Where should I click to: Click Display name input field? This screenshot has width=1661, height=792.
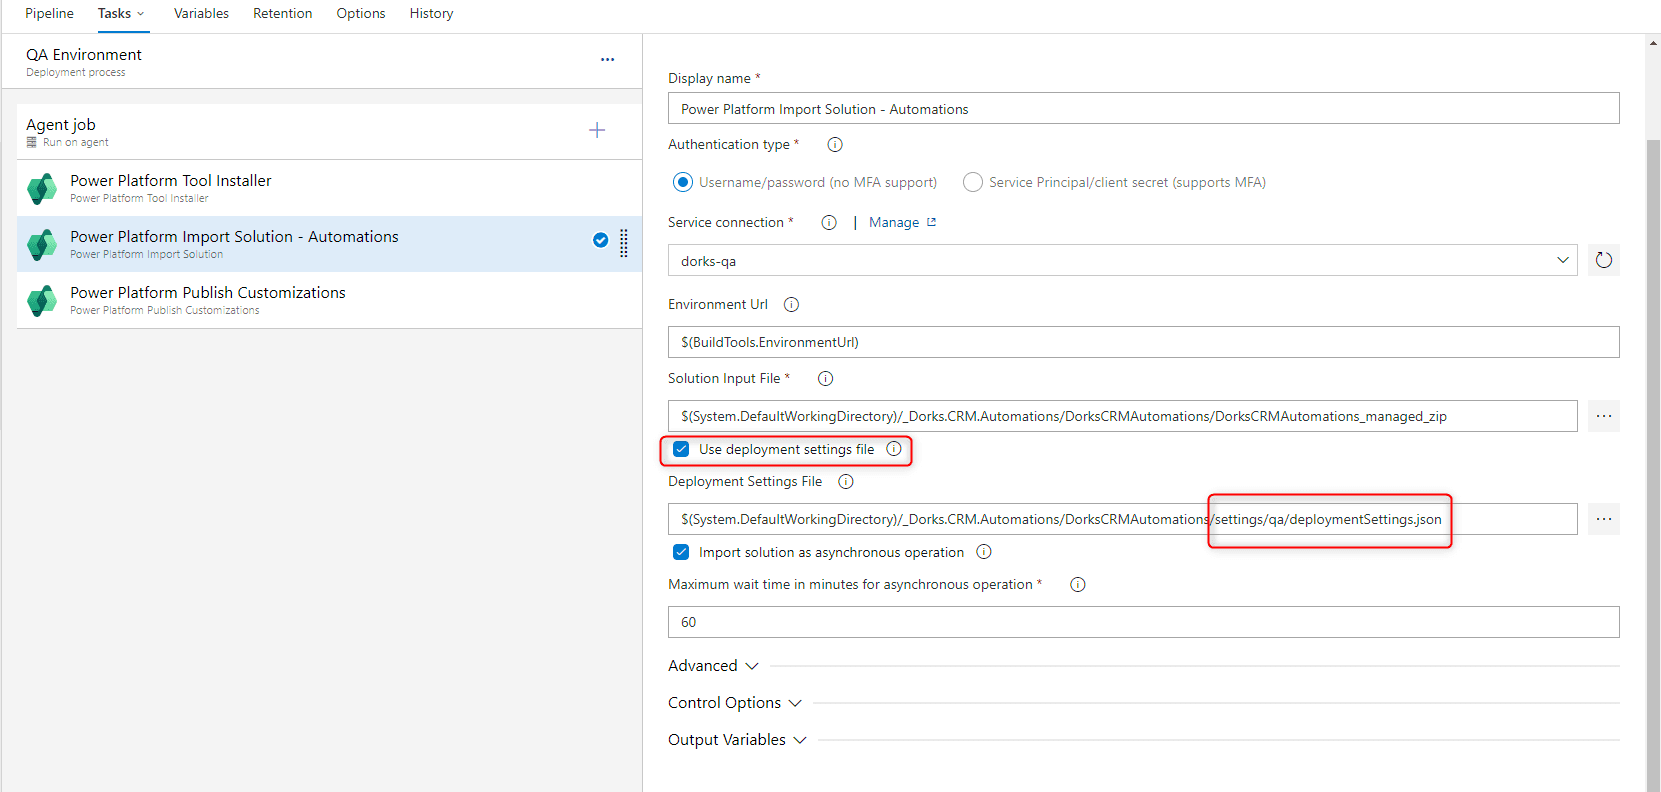pos(1144,108)
